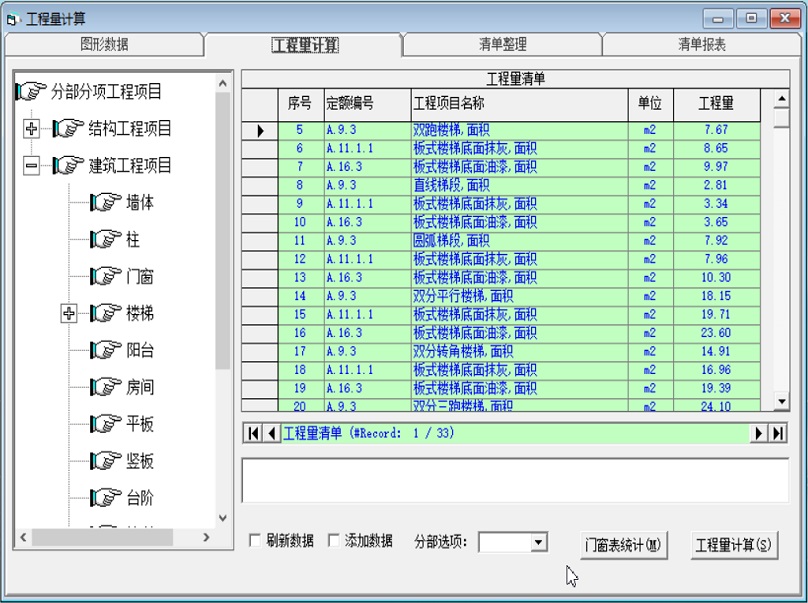The image size is (808, 603).
Task: Select the cell 双分平行楼梯,面积
Action: point(519,296)
